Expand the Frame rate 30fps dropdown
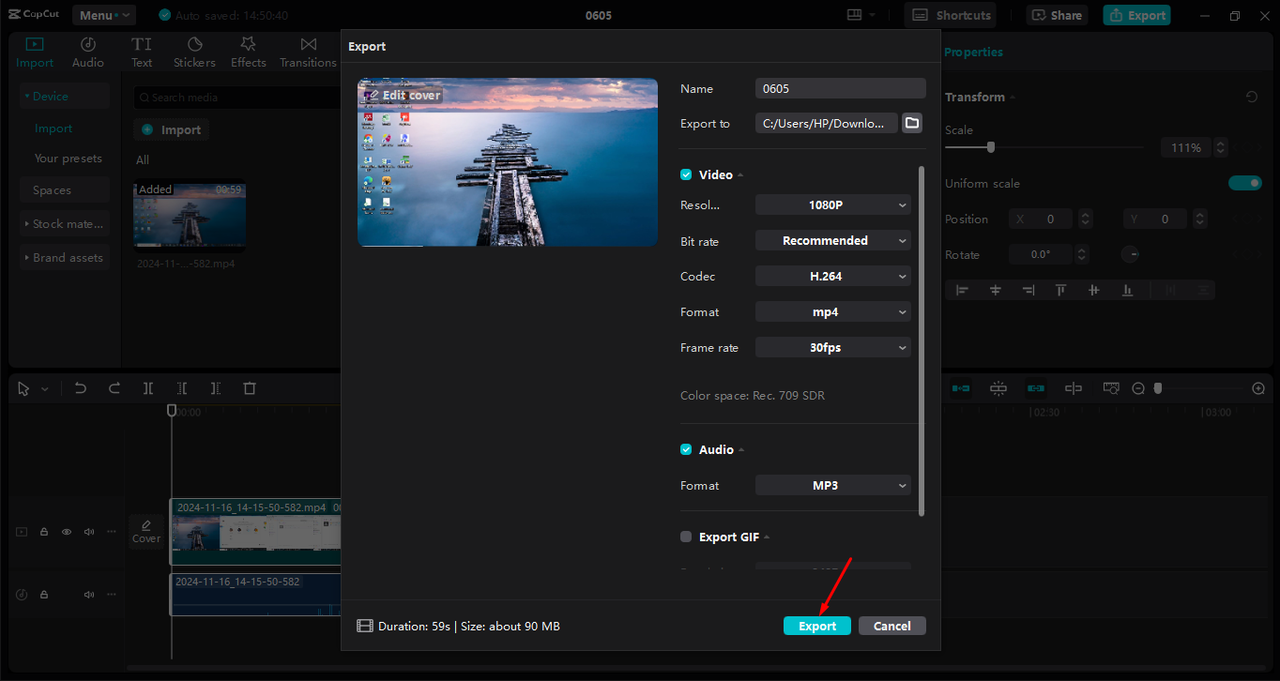Screen dimensions: 1280x681 pos(833,348)
